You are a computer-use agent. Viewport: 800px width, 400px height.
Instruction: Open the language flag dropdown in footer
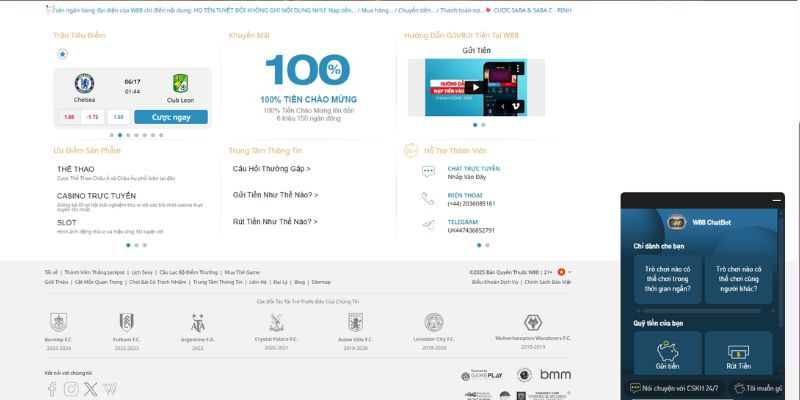(564, 272)
